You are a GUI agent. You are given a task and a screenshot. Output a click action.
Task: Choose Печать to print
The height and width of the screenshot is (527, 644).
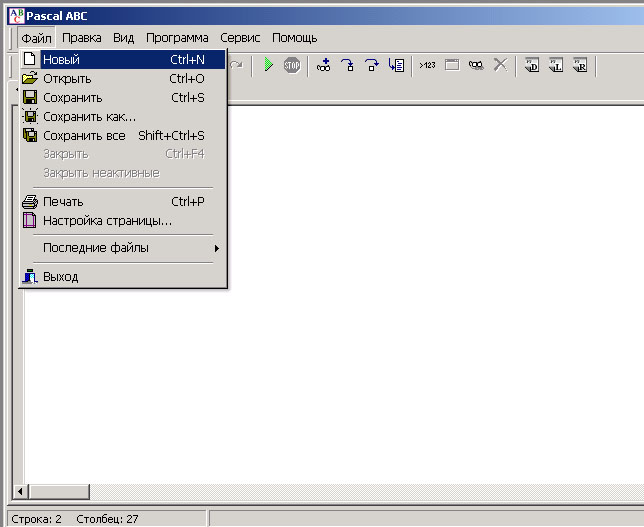123,202
